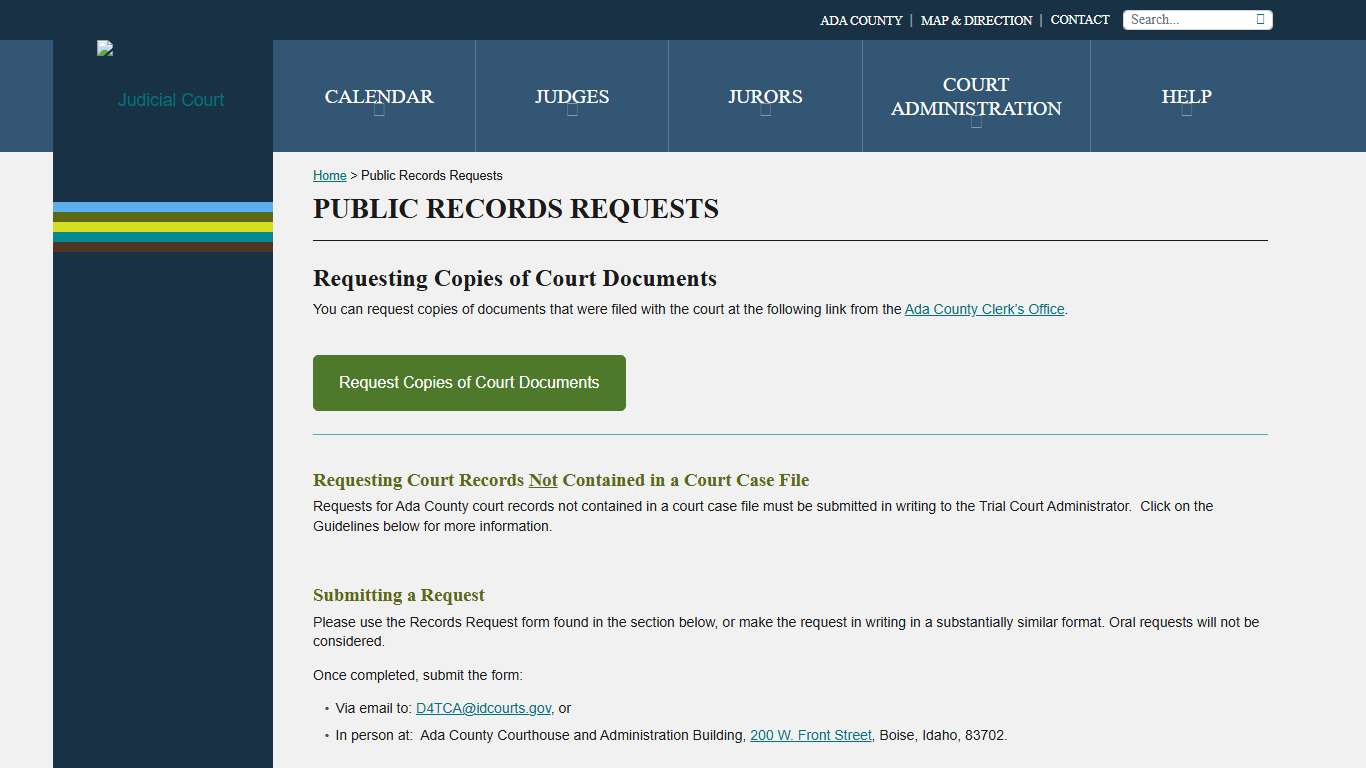Click Request Copies of Court Documents button
Screen dimensions: 1366x768
pos(468,382)
